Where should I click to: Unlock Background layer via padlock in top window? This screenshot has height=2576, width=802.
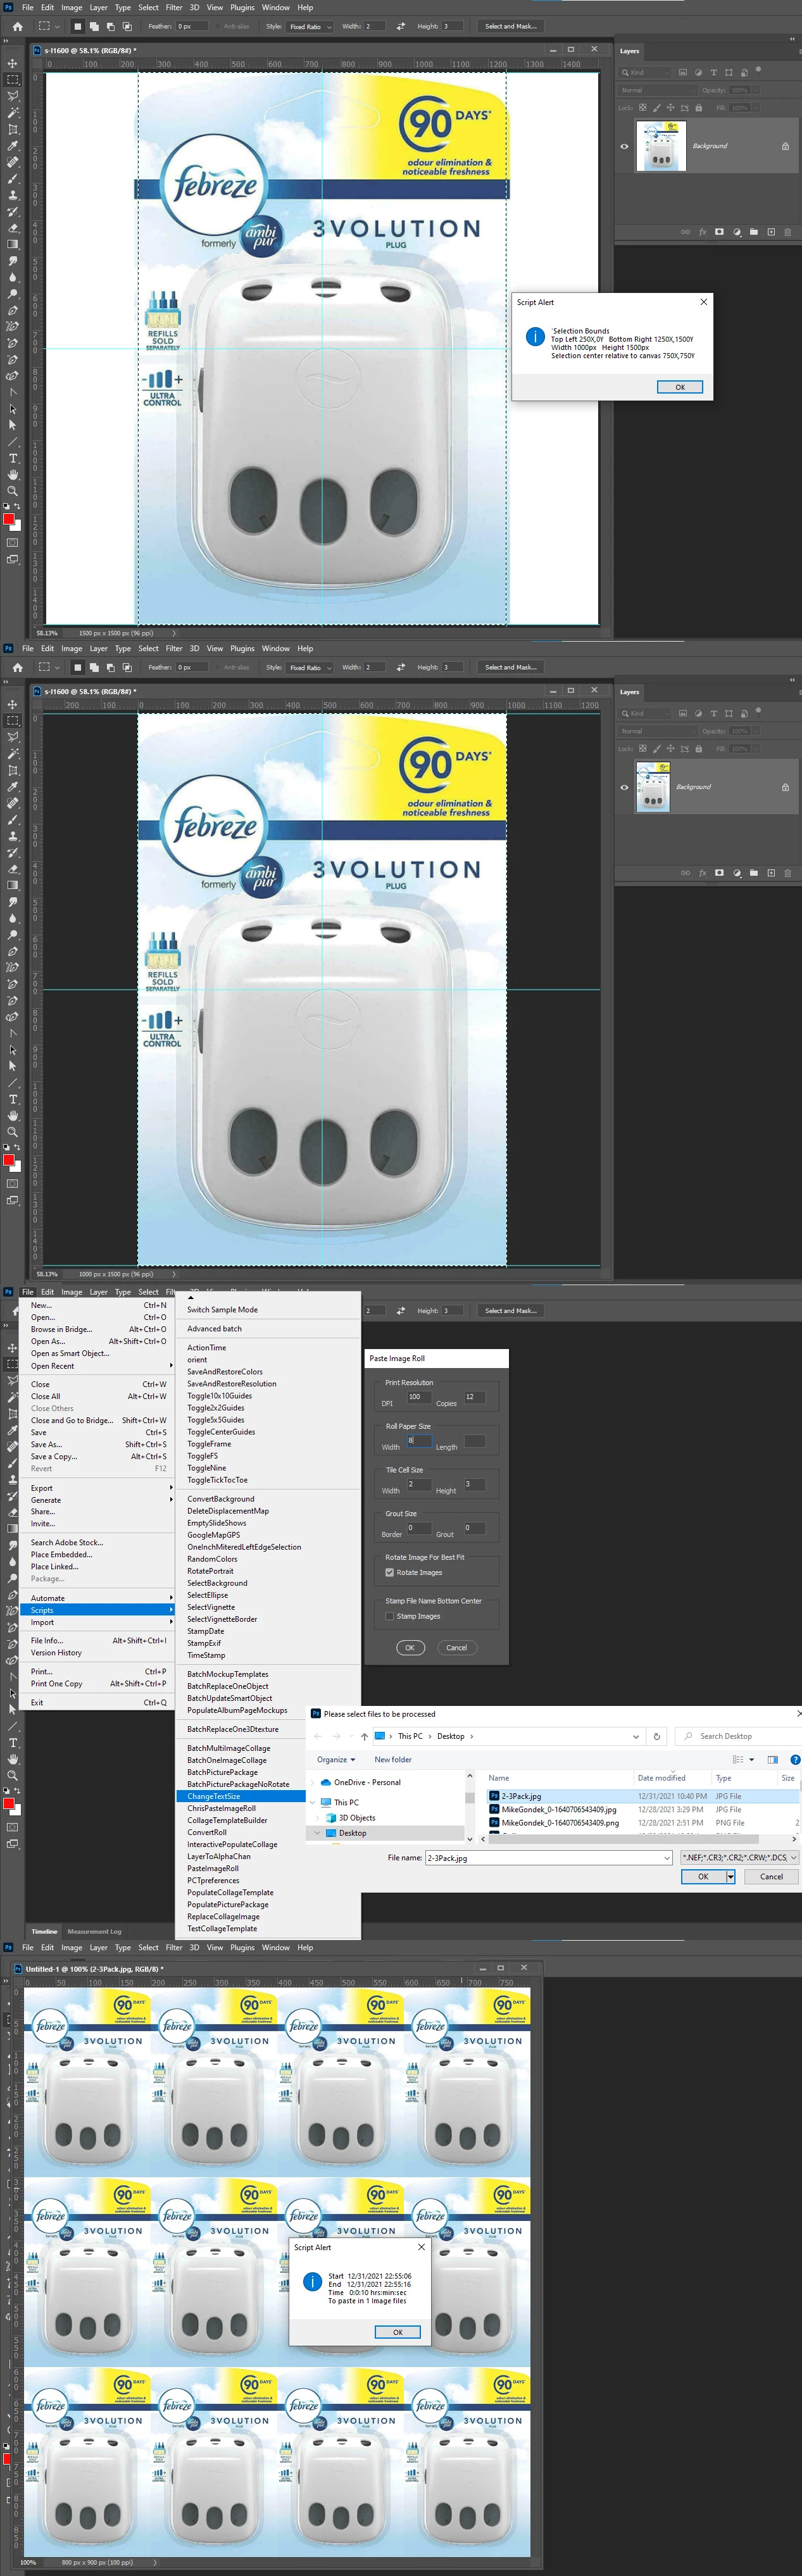(785, 146)
